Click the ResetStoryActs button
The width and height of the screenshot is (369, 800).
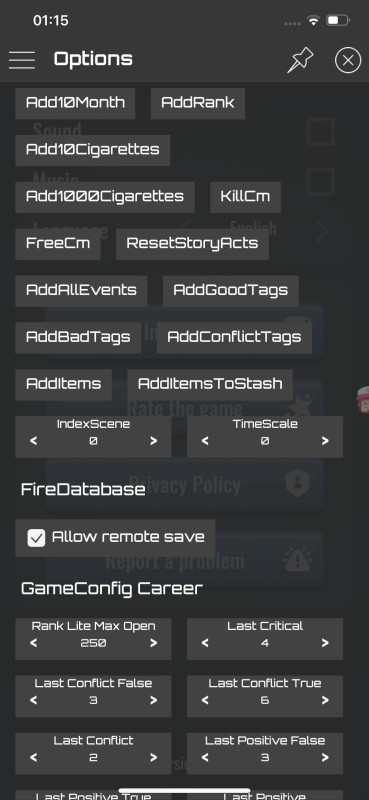pyautogui.click(x=192, y=244)
